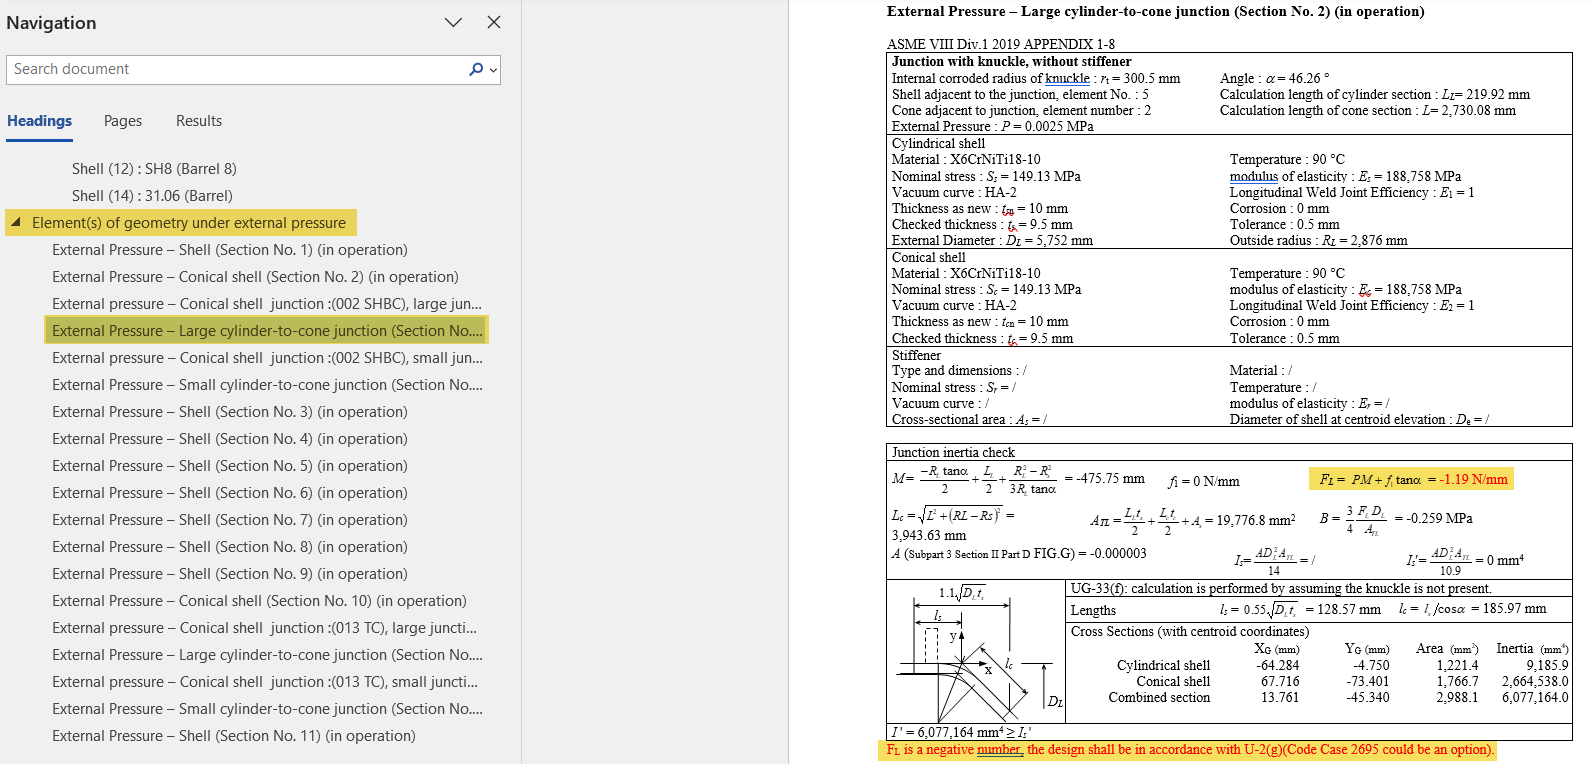This screenshot has height=764, width=1589.
Task: Click the knuckle junction diagram
Action: (975, 653)
